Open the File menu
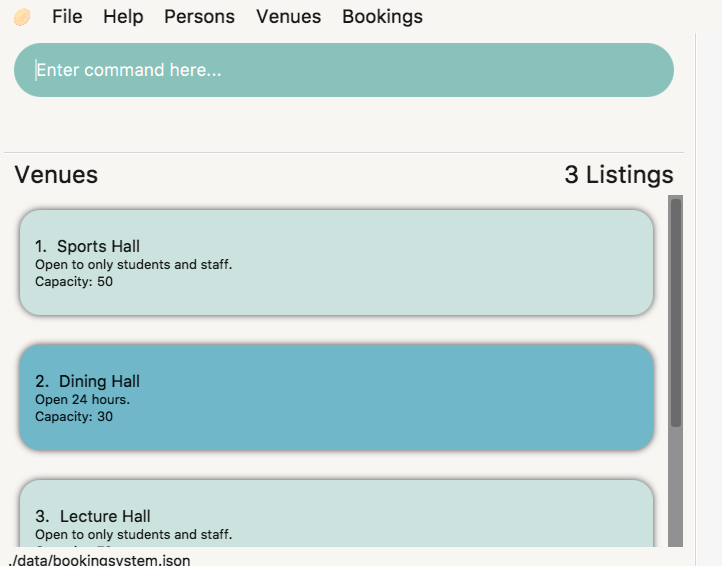 click(67, 17)
